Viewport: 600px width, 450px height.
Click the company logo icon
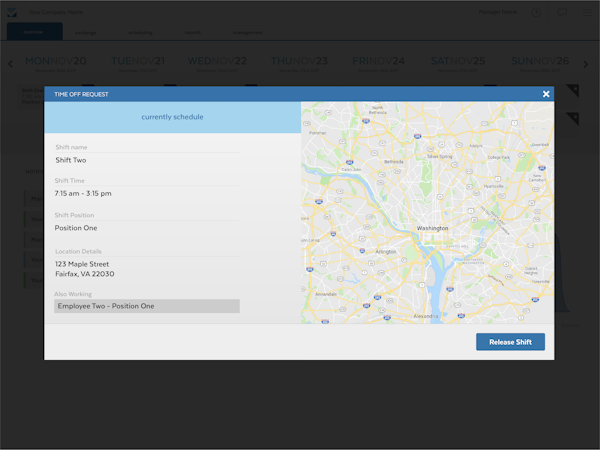pyautogui.click(x=12, y=13)
